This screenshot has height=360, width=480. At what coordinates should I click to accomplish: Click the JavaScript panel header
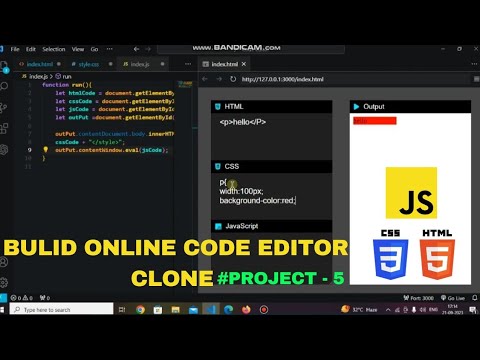point(272,226)
